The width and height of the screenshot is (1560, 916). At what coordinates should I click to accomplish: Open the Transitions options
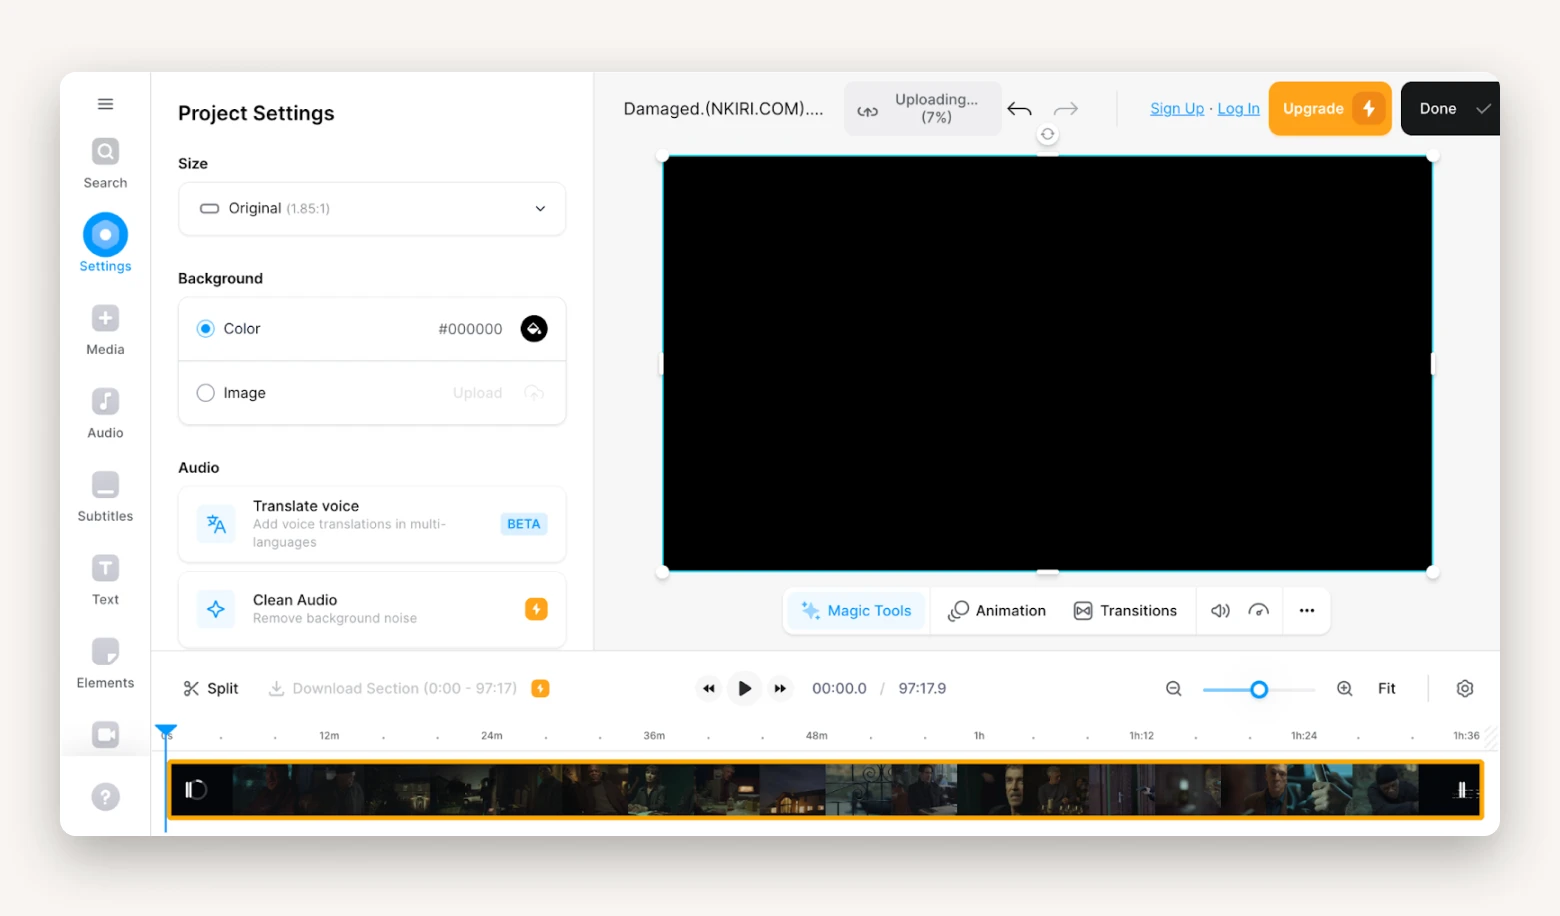(x=1126, y=610)
